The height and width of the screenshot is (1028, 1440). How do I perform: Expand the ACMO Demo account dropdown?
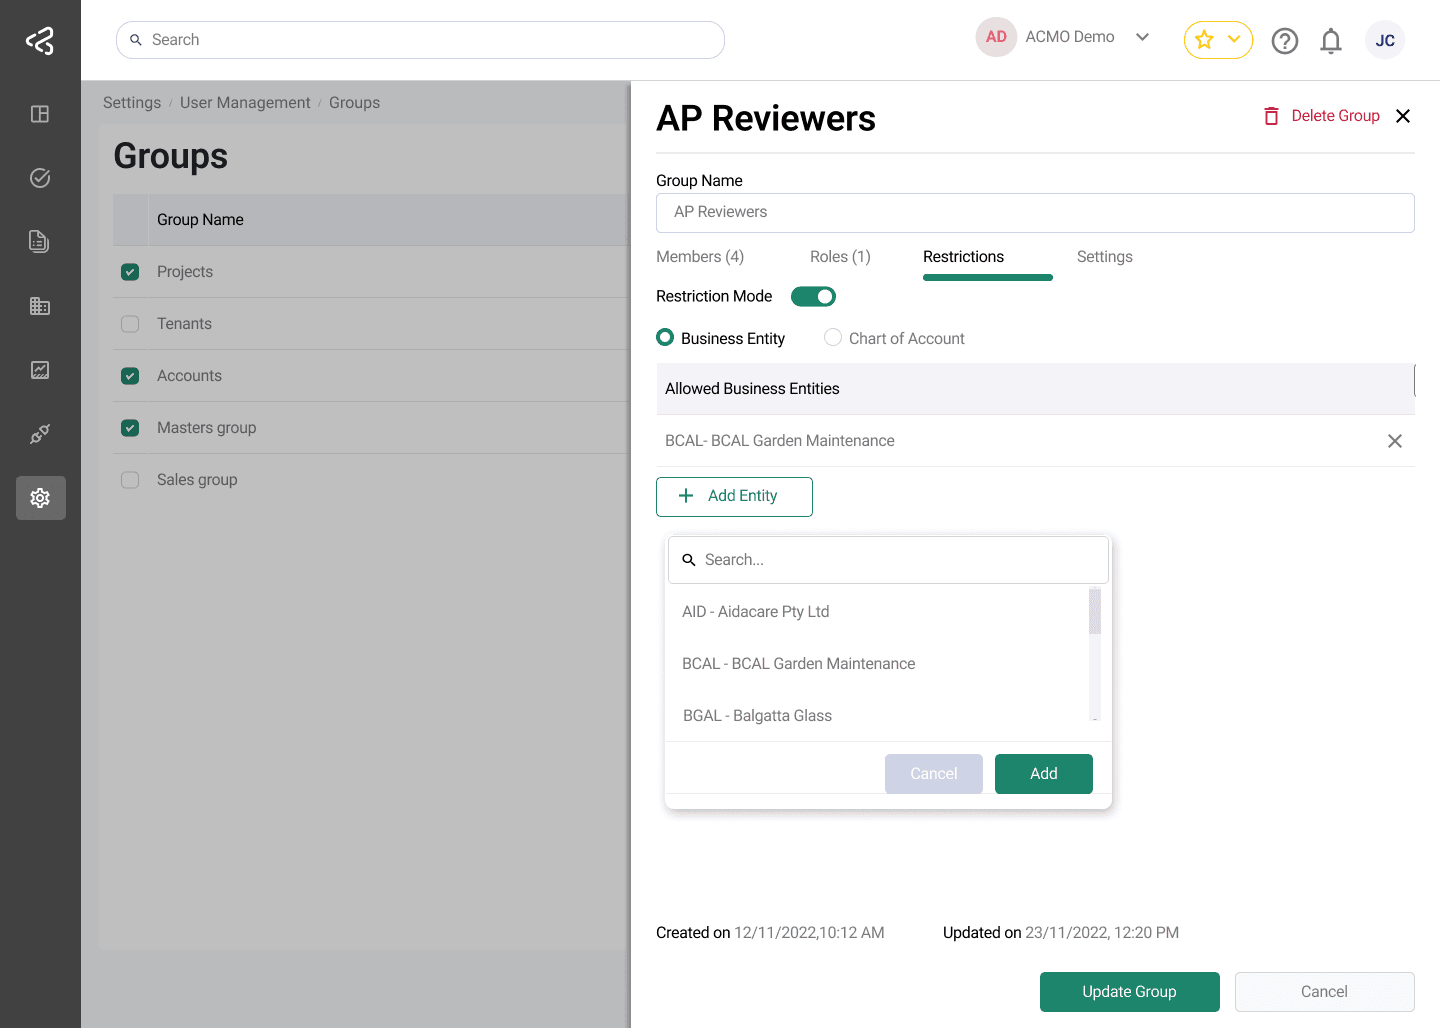1142,37
